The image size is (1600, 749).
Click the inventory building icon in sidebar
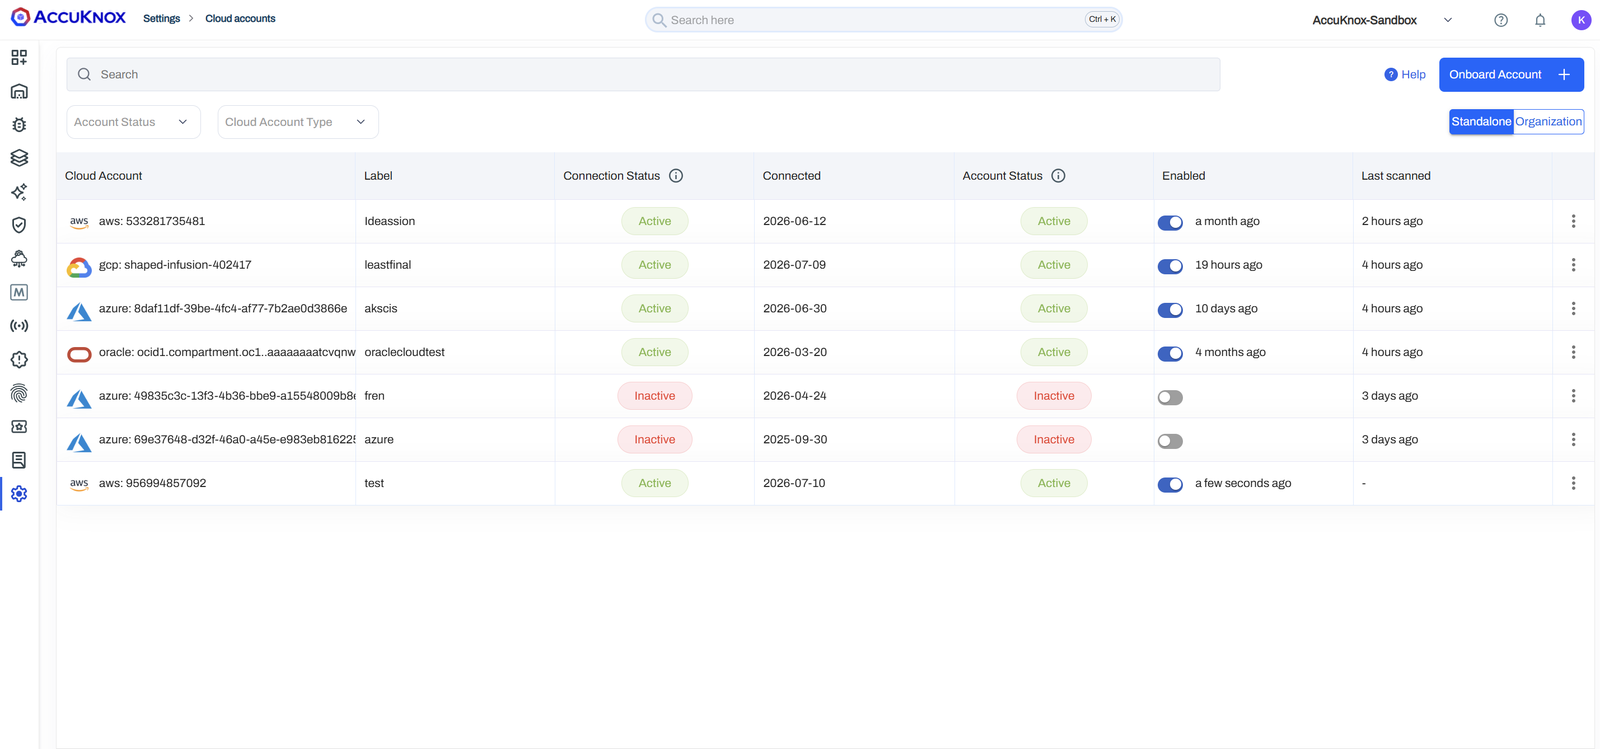tap(19, 91)
